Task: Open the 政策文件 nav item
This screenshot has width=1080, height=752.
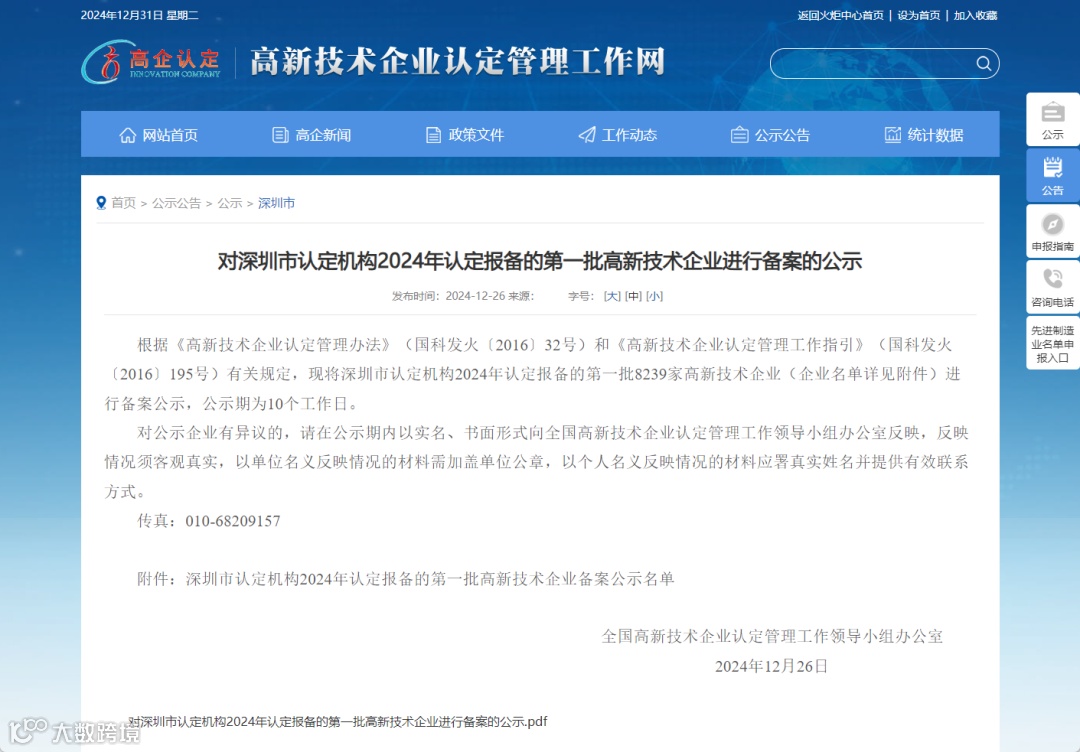Action: (x=464, y=135)
